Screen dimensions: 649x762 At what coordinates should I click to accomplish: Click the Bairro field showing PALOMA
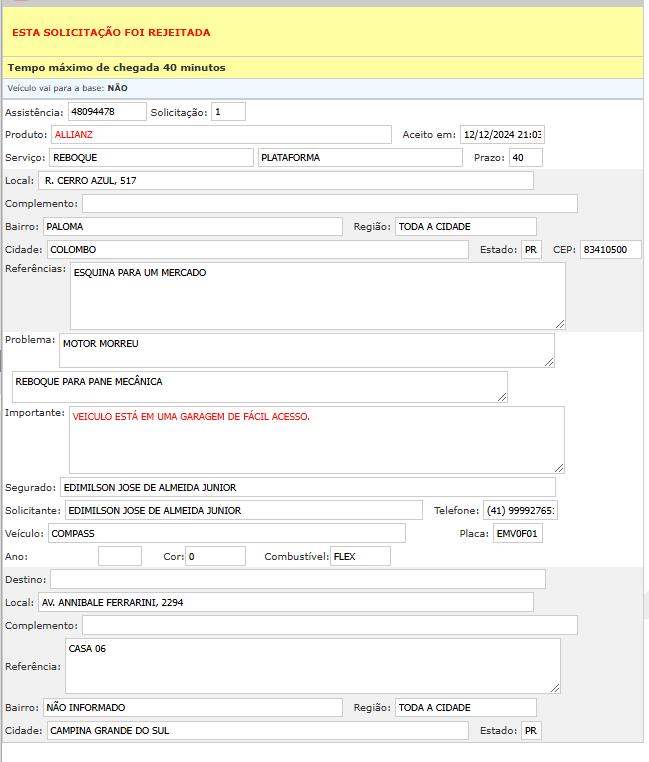(x=193, y=226)
